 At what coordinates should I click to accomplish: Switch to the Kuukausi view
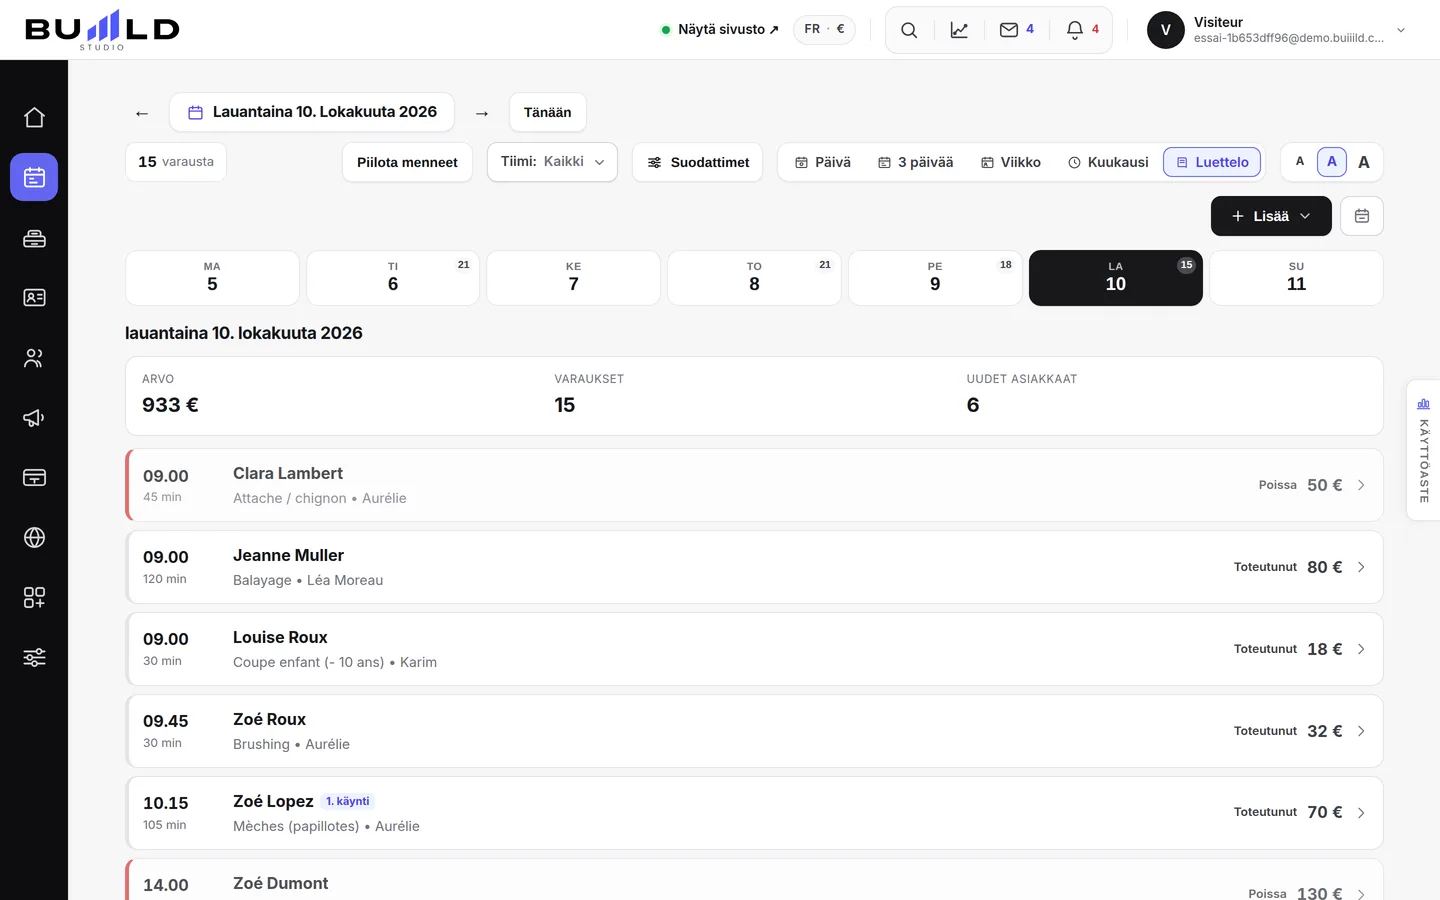[1108, 162]
